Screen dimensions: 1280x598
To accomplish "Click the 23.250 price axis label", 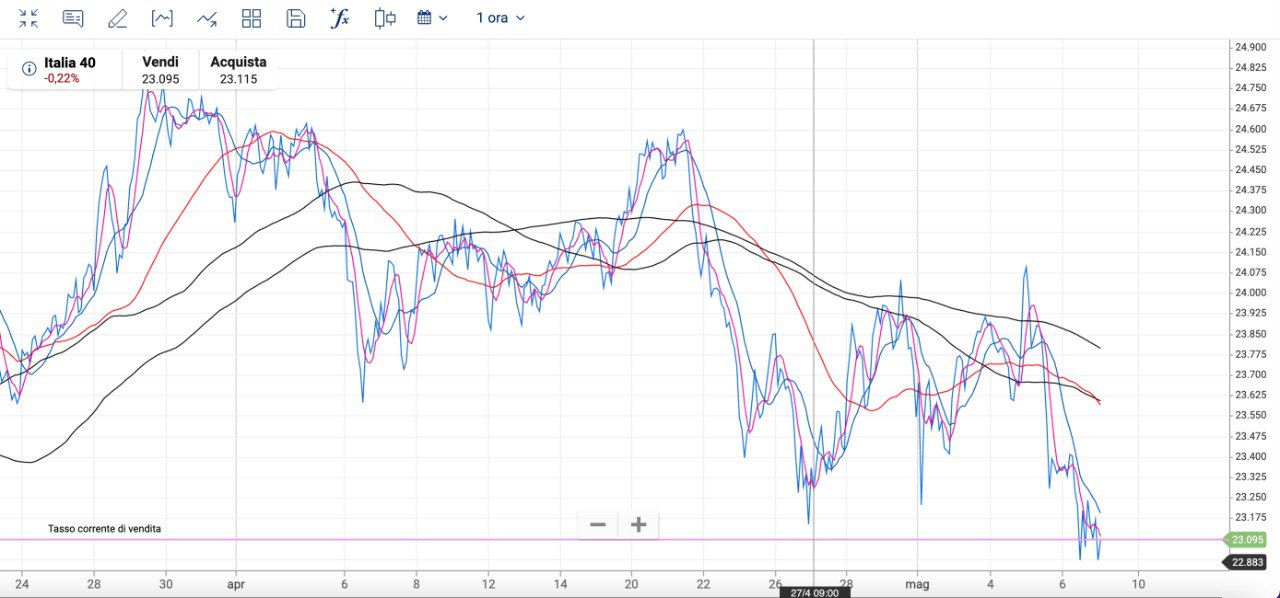I will (1250, 497).
